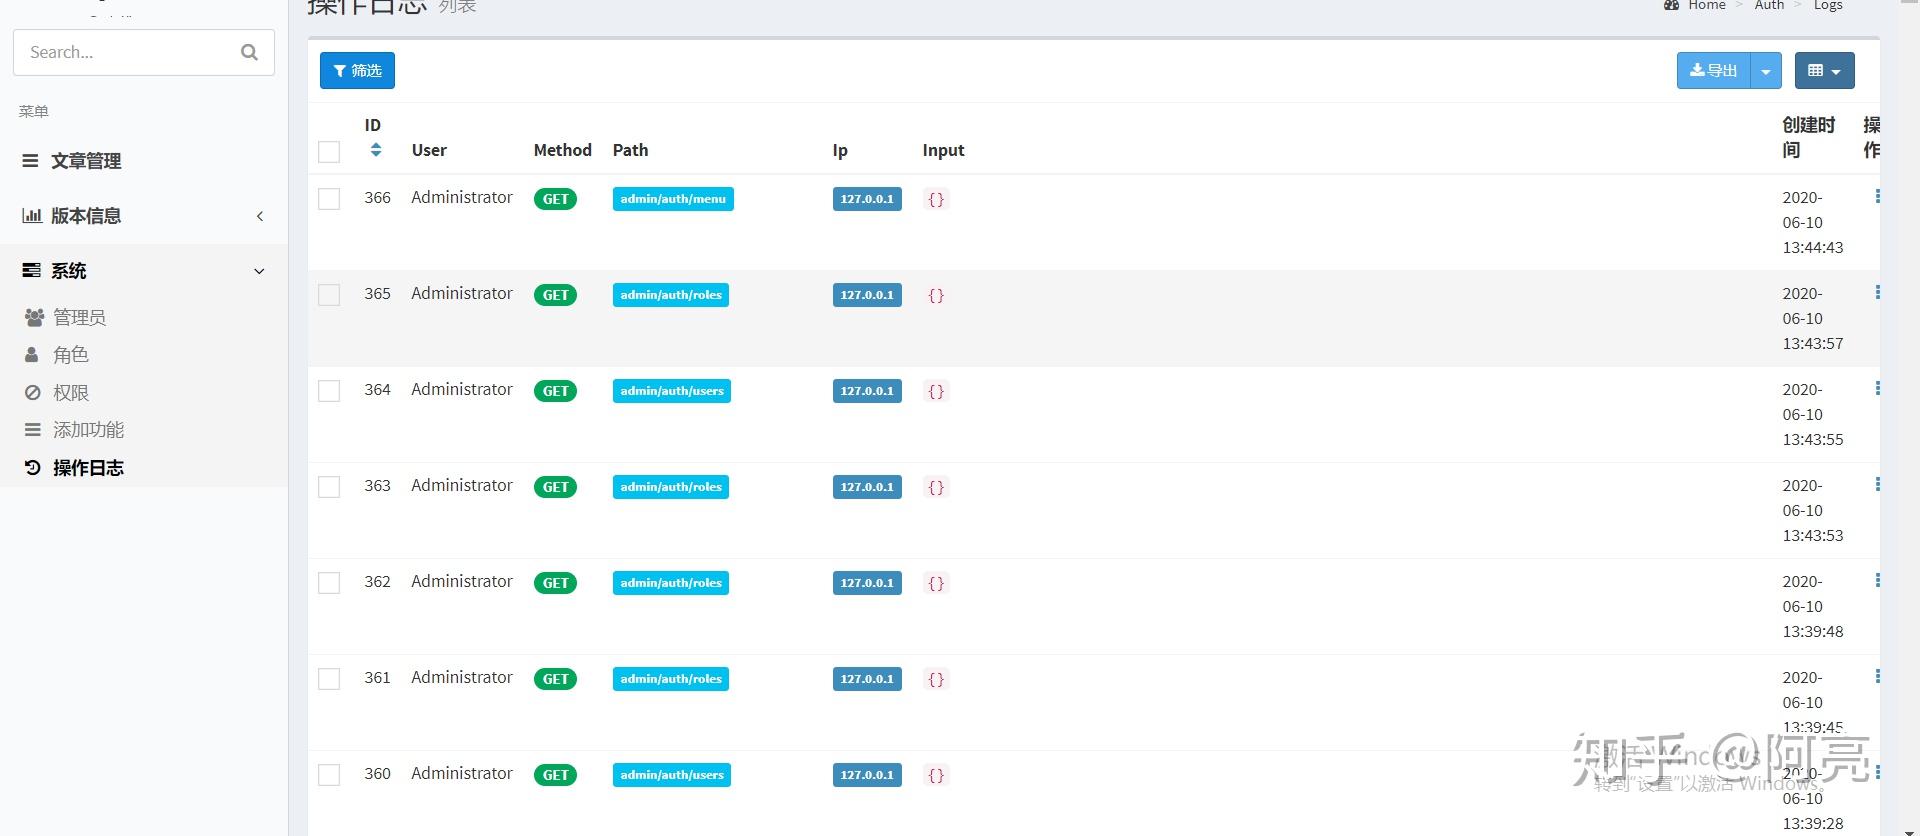Image resolution: width=1920 pixels, height=836 pixels.
Task: Click the admin/auth/users path in row 360
Action: [672, 775]
